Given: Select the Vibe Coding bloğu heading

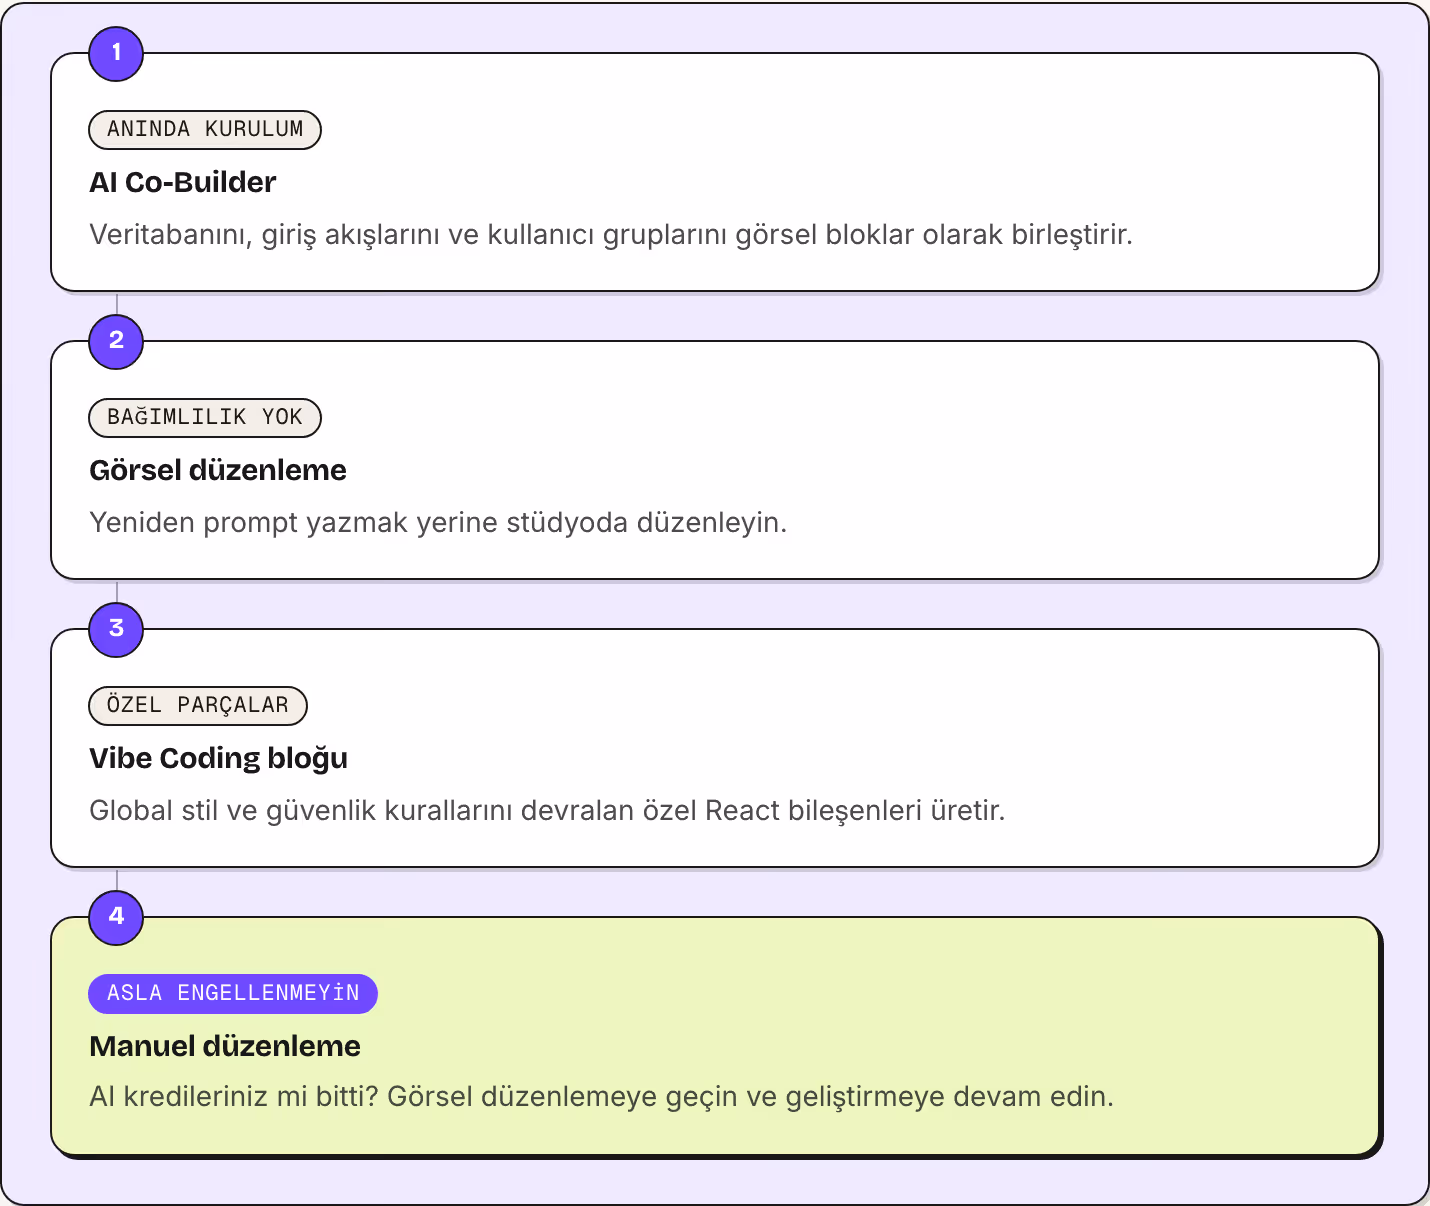Looking at the screenshot, I should (x=219, y=758).
